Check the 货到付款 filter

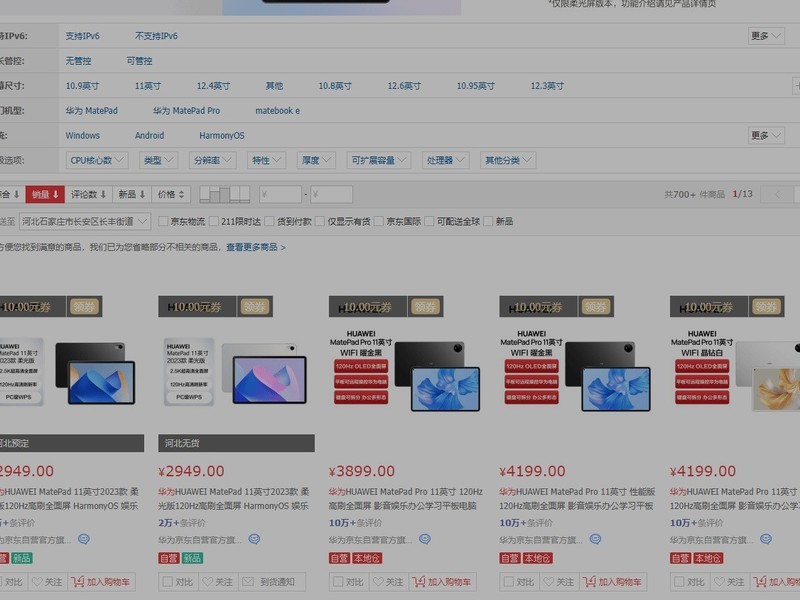click(269, 221)
